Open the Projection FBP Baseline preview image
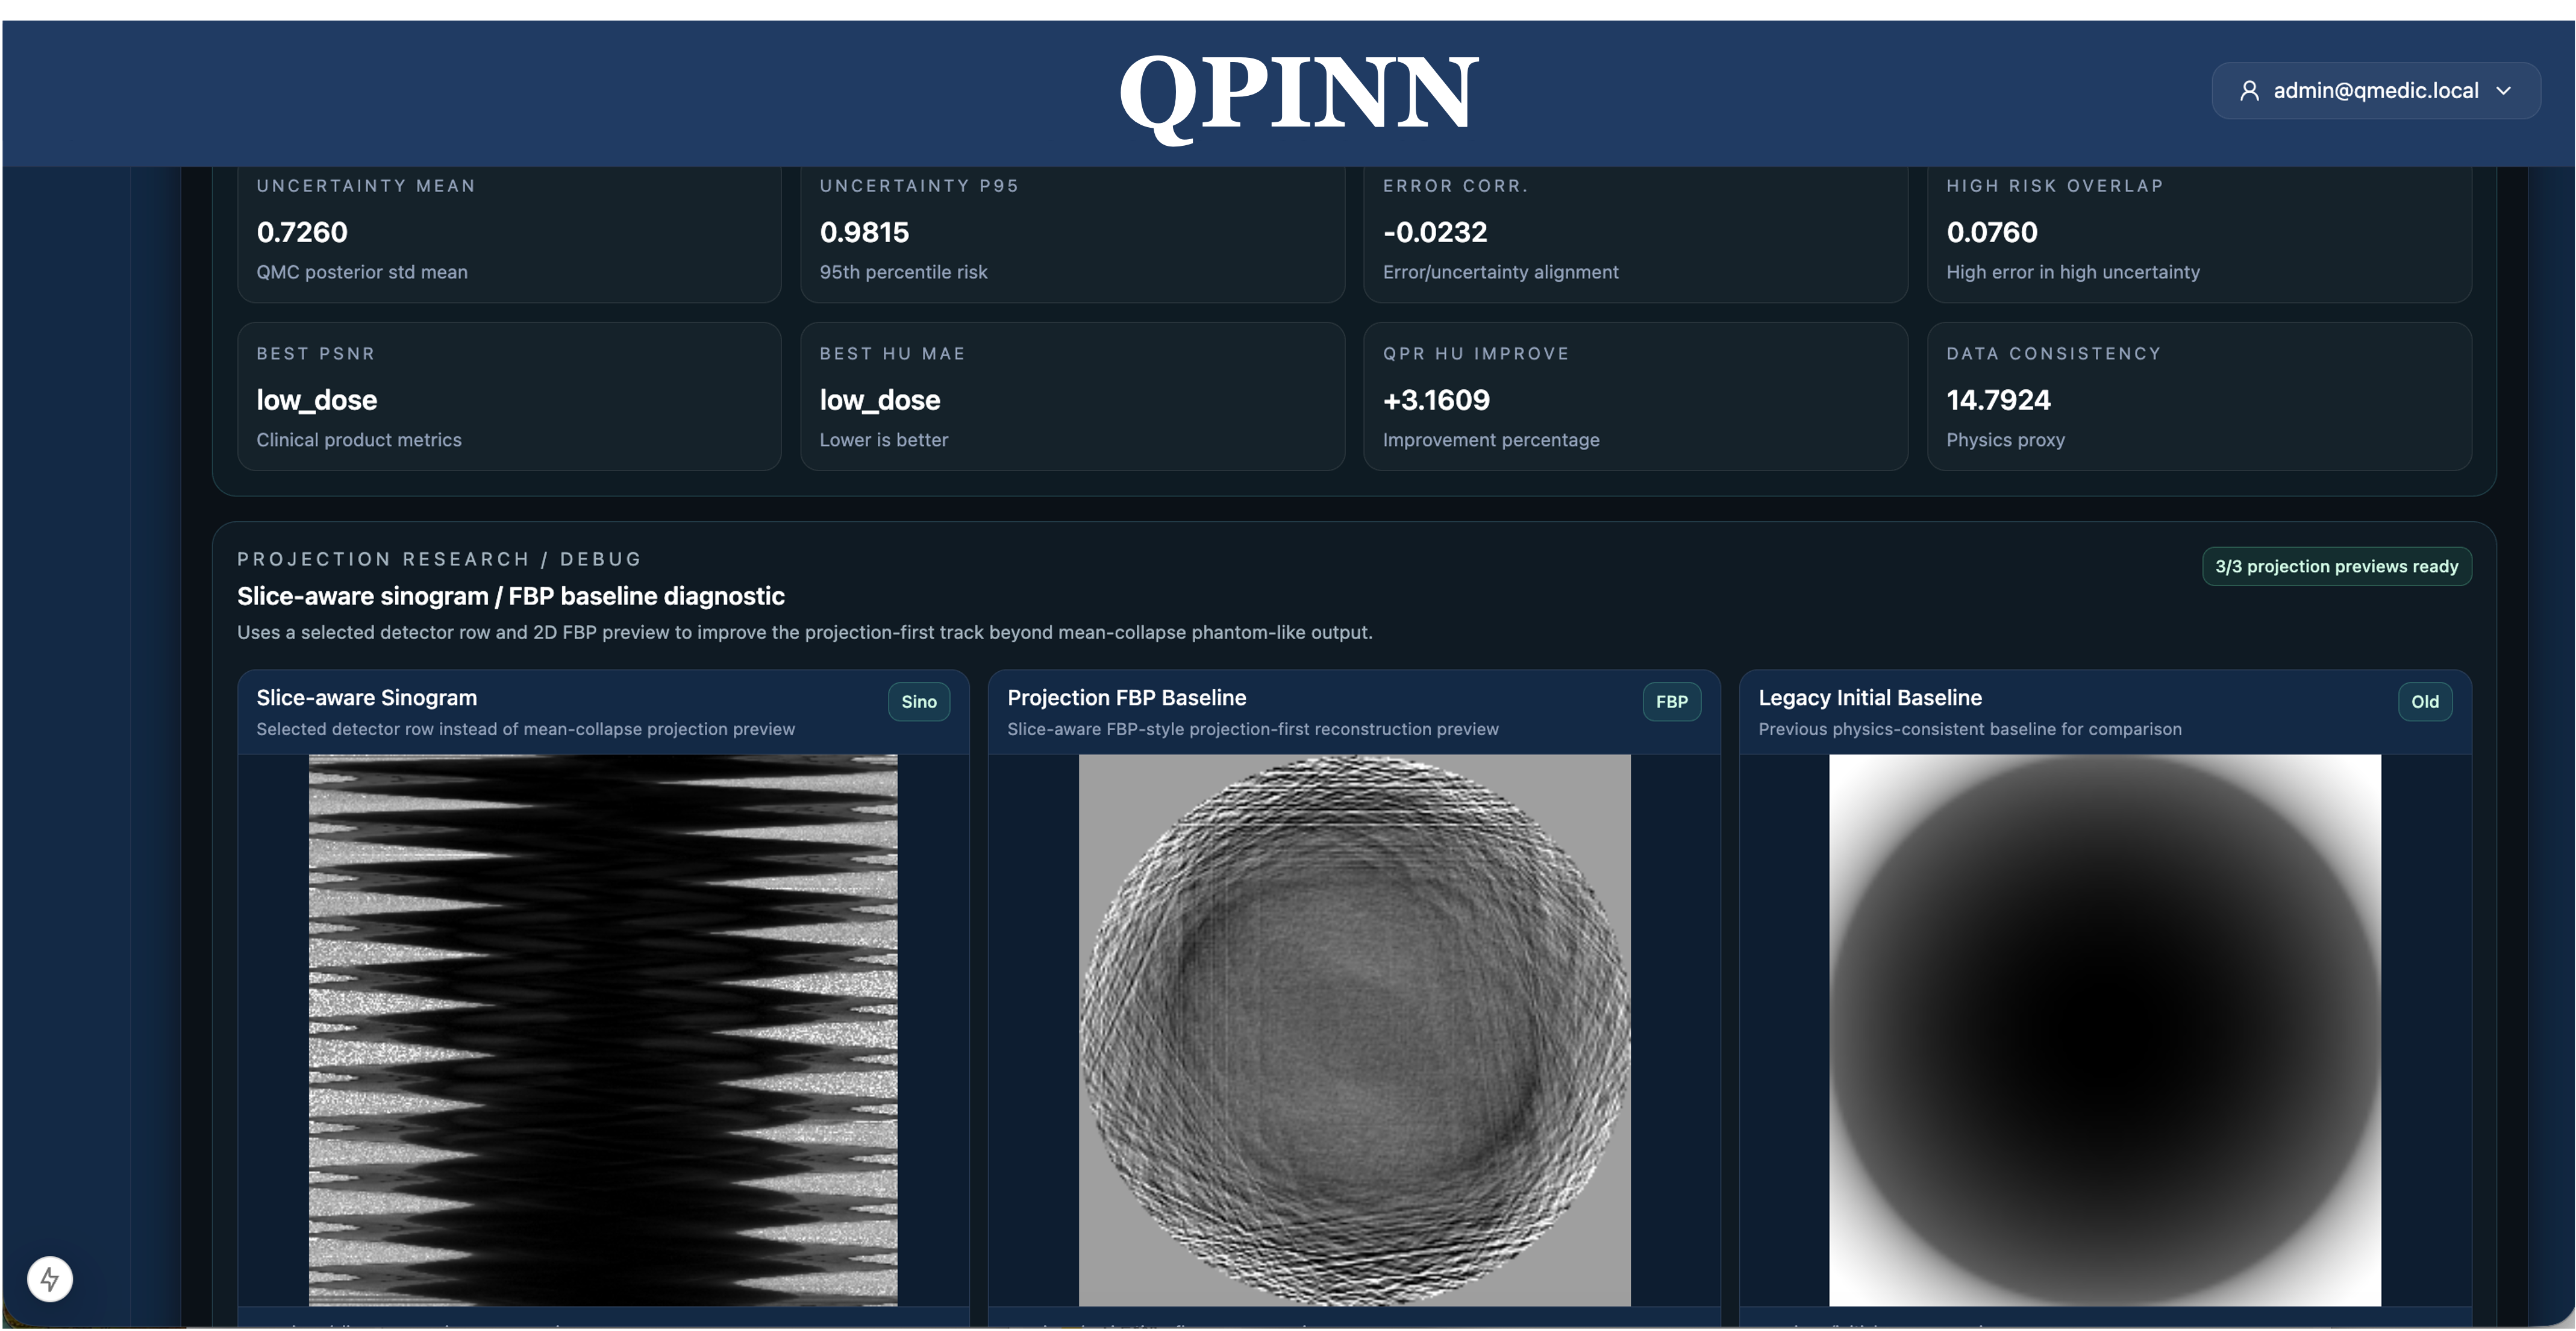2576x1331 pixels. point(1354,1030)
